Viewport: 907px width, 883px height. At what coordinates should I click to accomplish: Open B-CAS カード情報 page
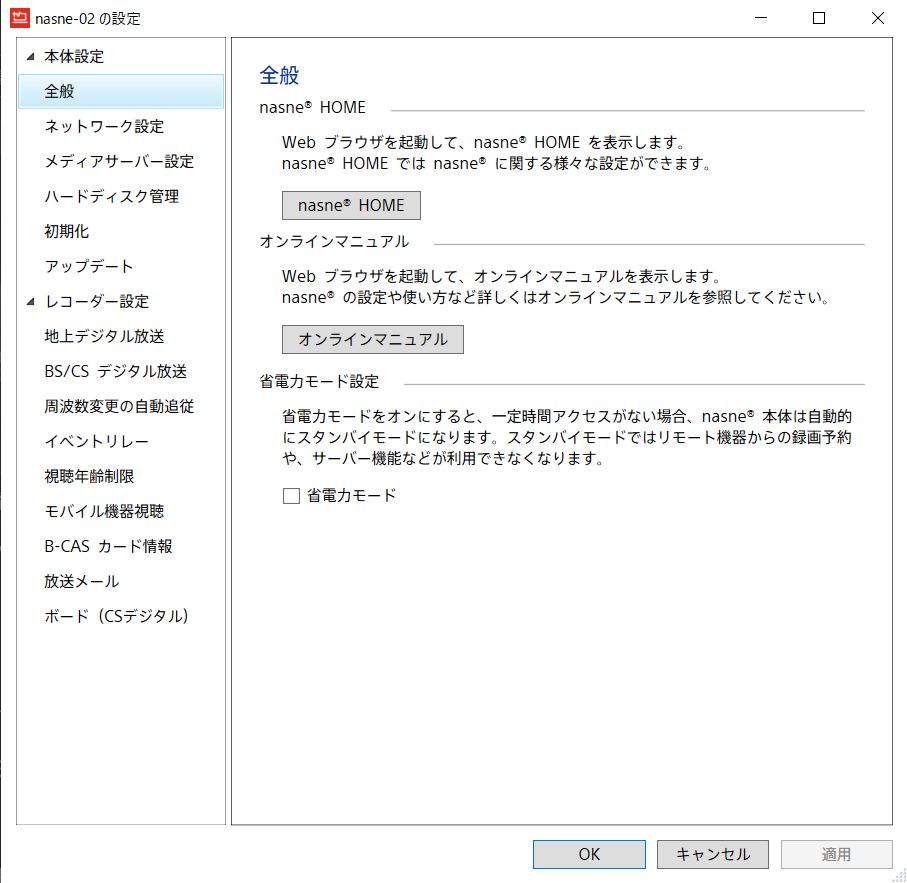[108, 546]
